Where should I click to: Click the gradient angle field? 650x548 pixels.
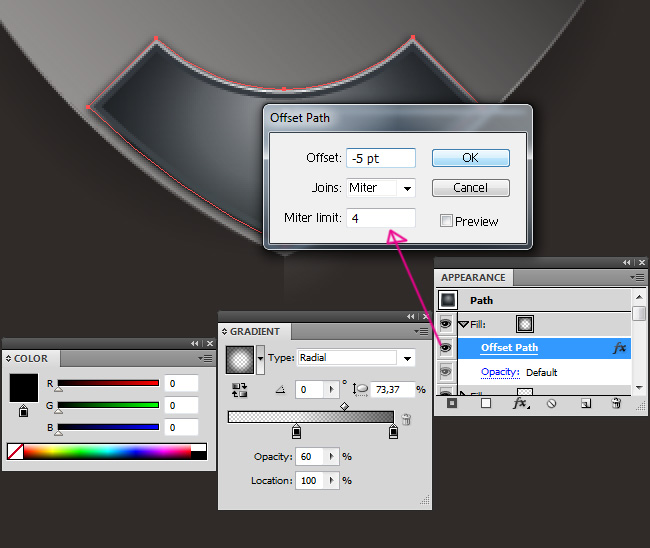[309, 390]
